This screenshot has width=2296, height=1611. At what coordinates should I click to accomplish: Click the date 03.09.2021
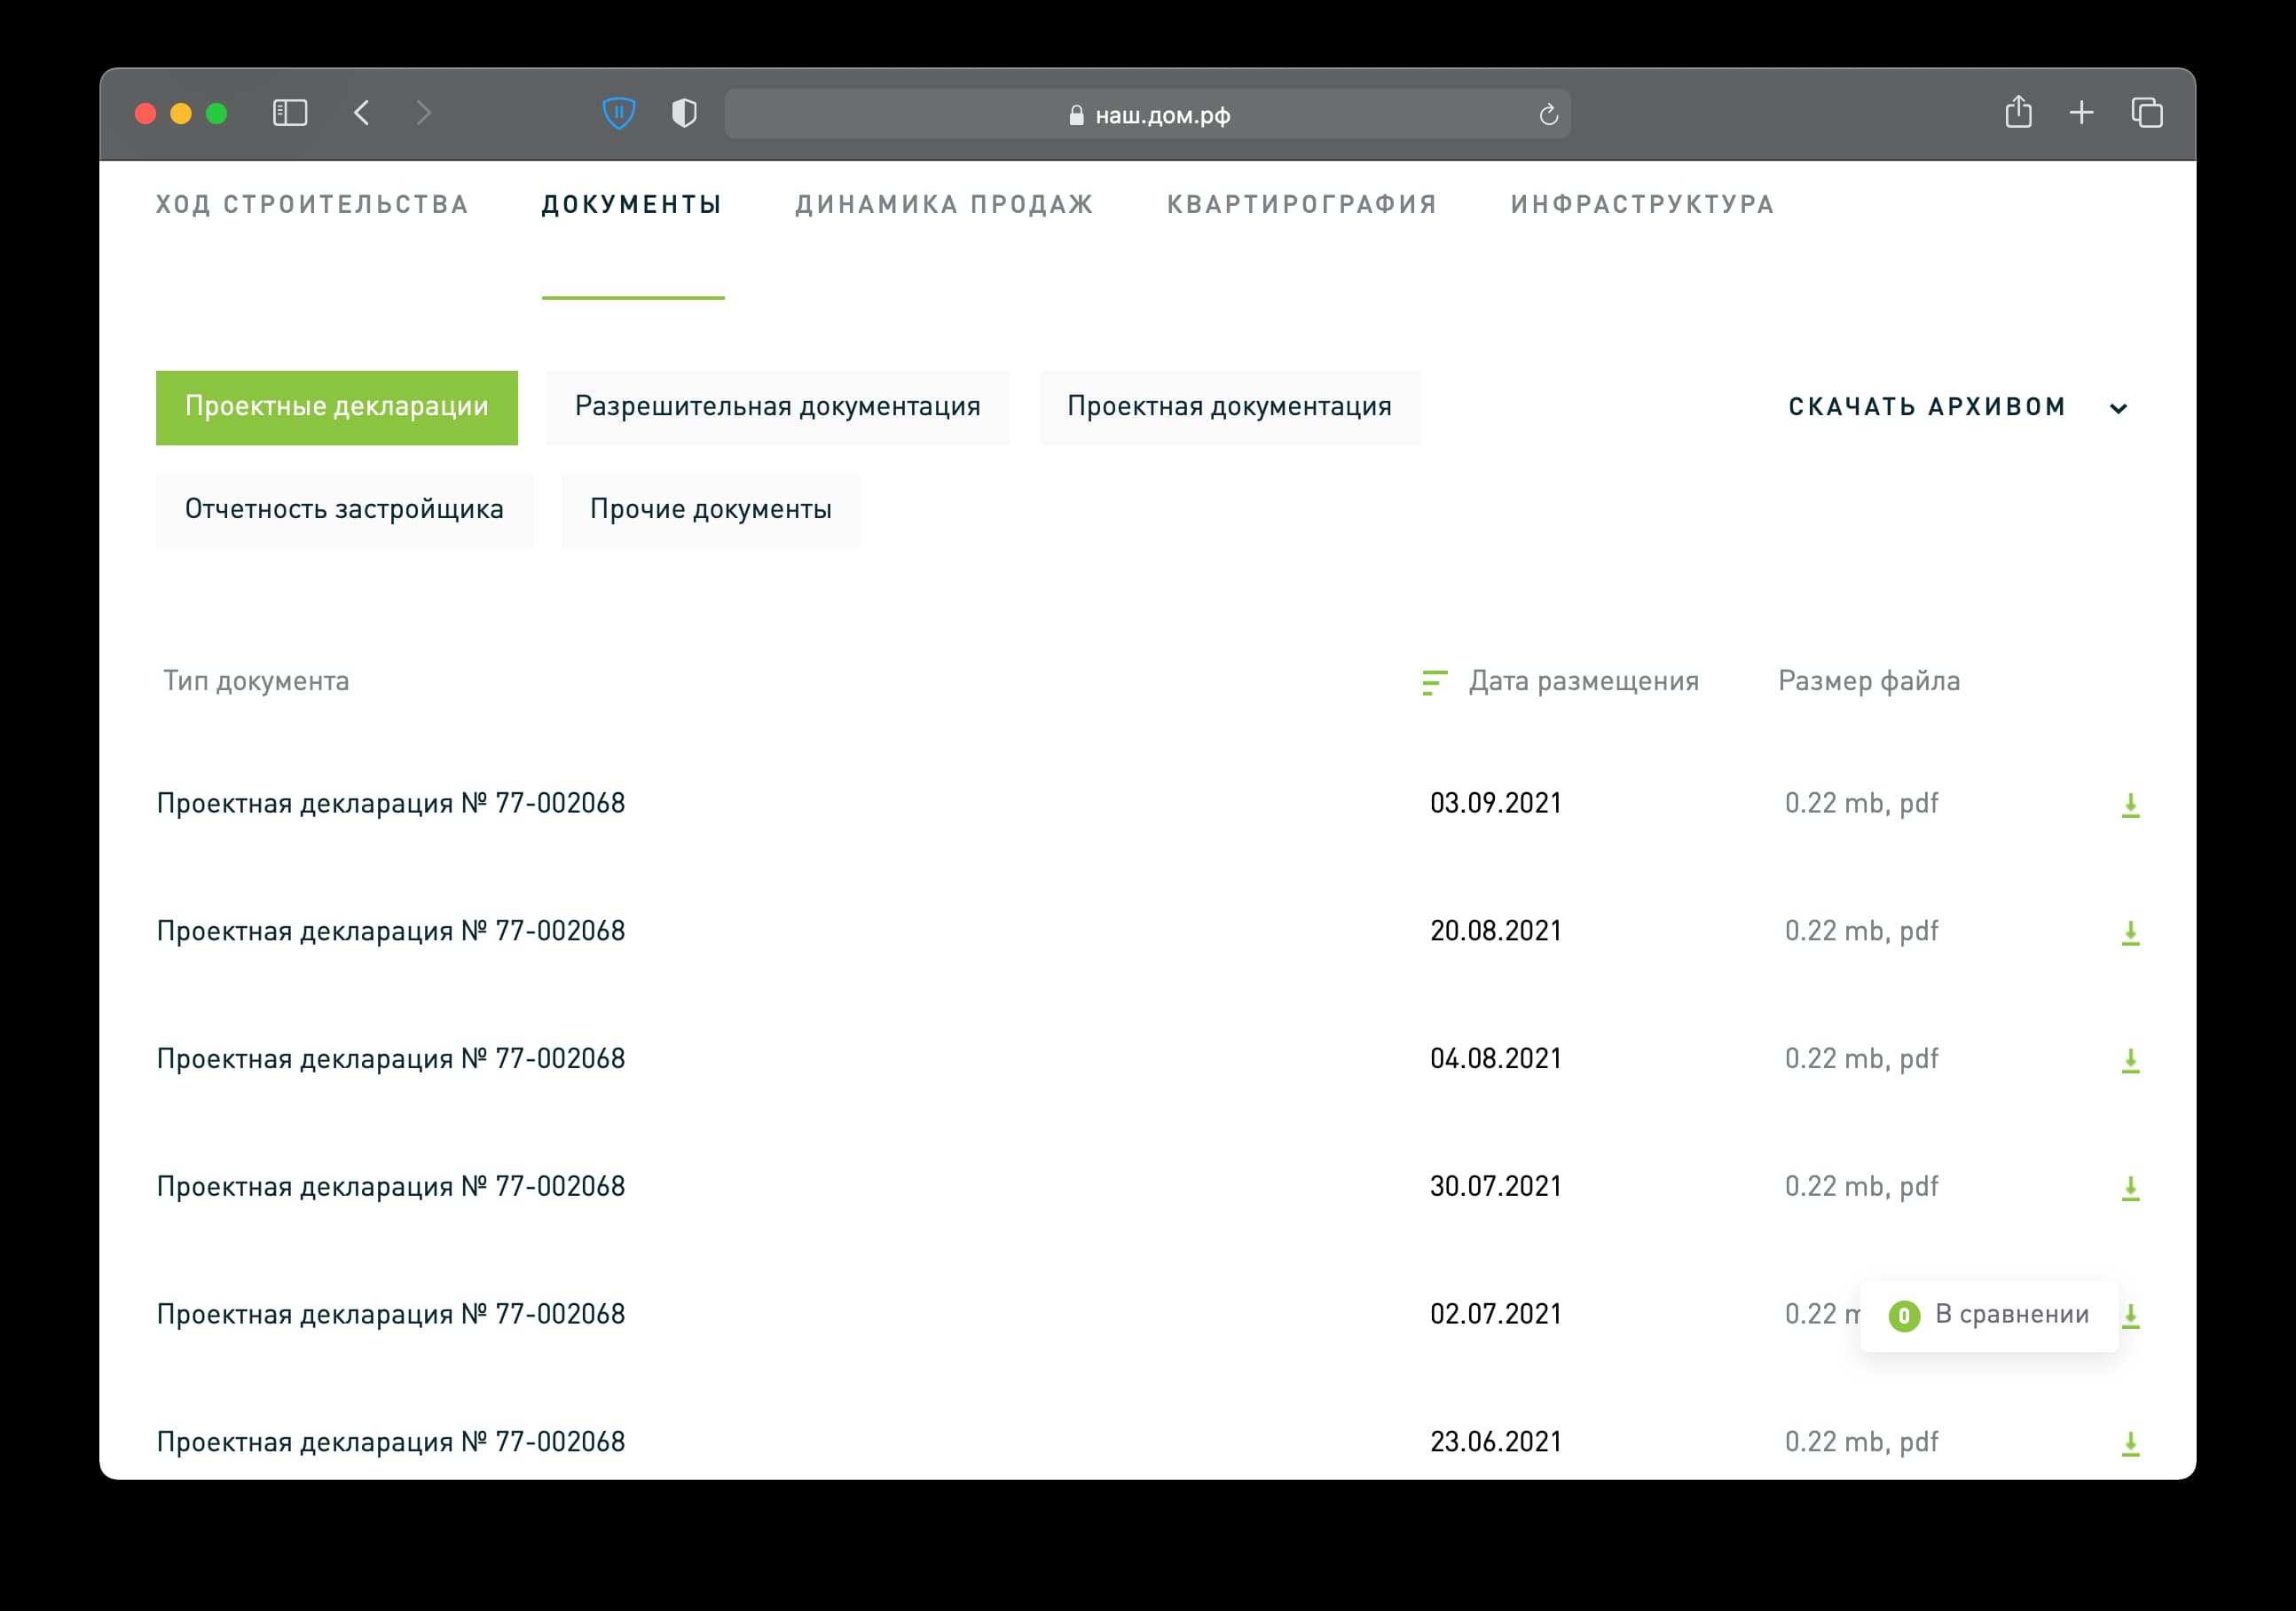coord(1495,804)
